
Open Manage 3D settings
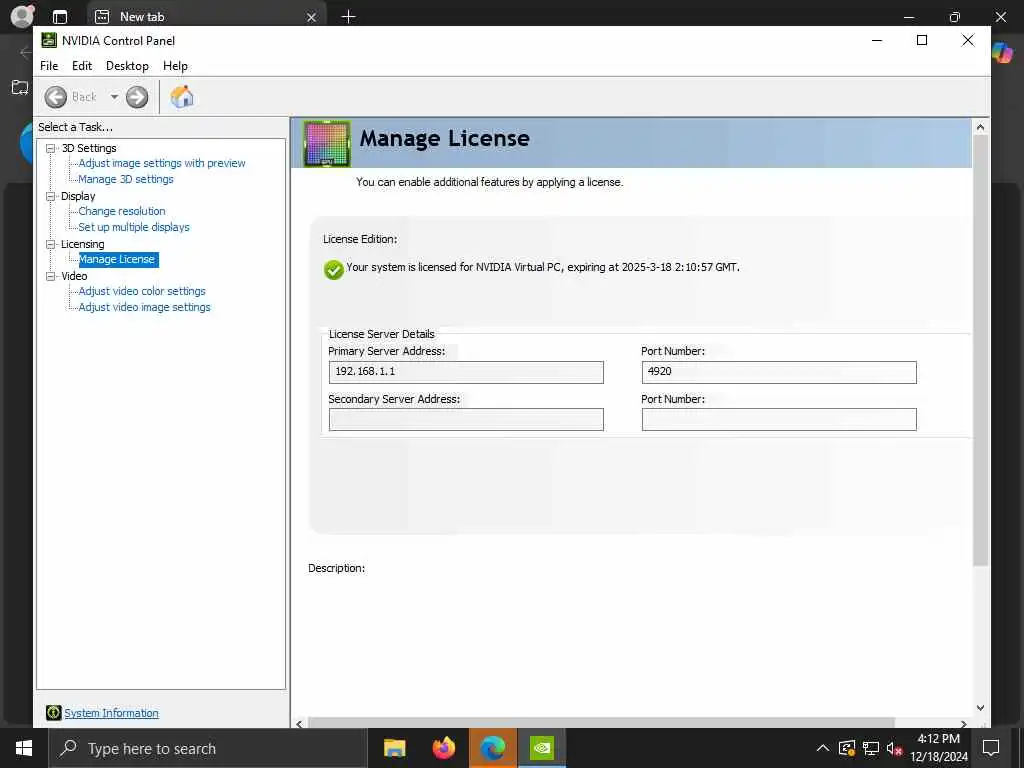click(x=126, y=179)
